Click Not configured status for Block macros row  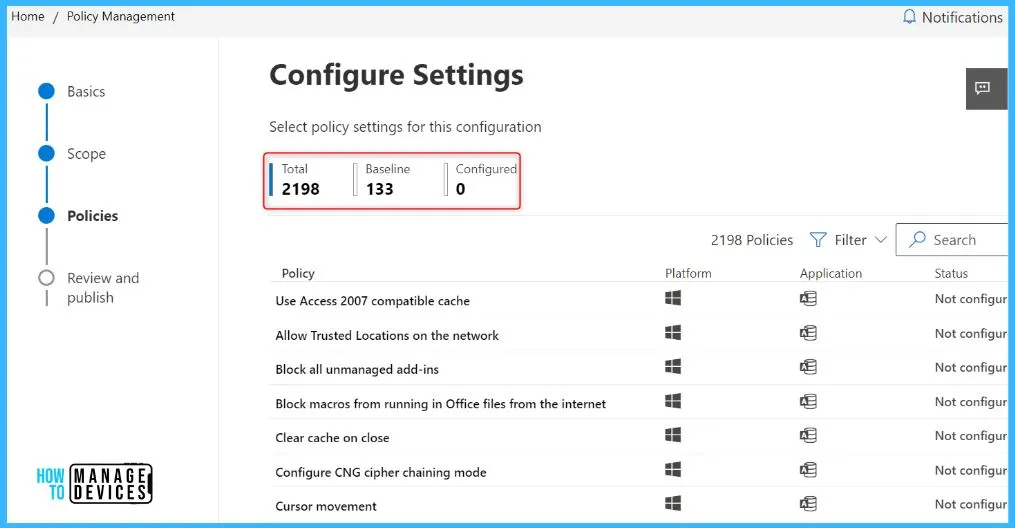971,402
